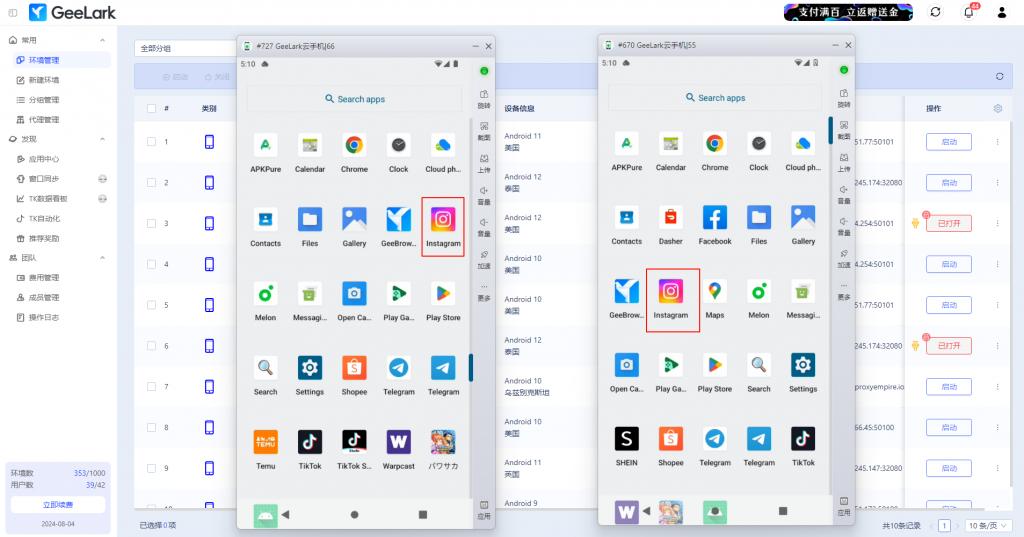Click the 支付满百 promotion banner
Image resolution: width=1024 pixels, height=537 pixels.
848,12
